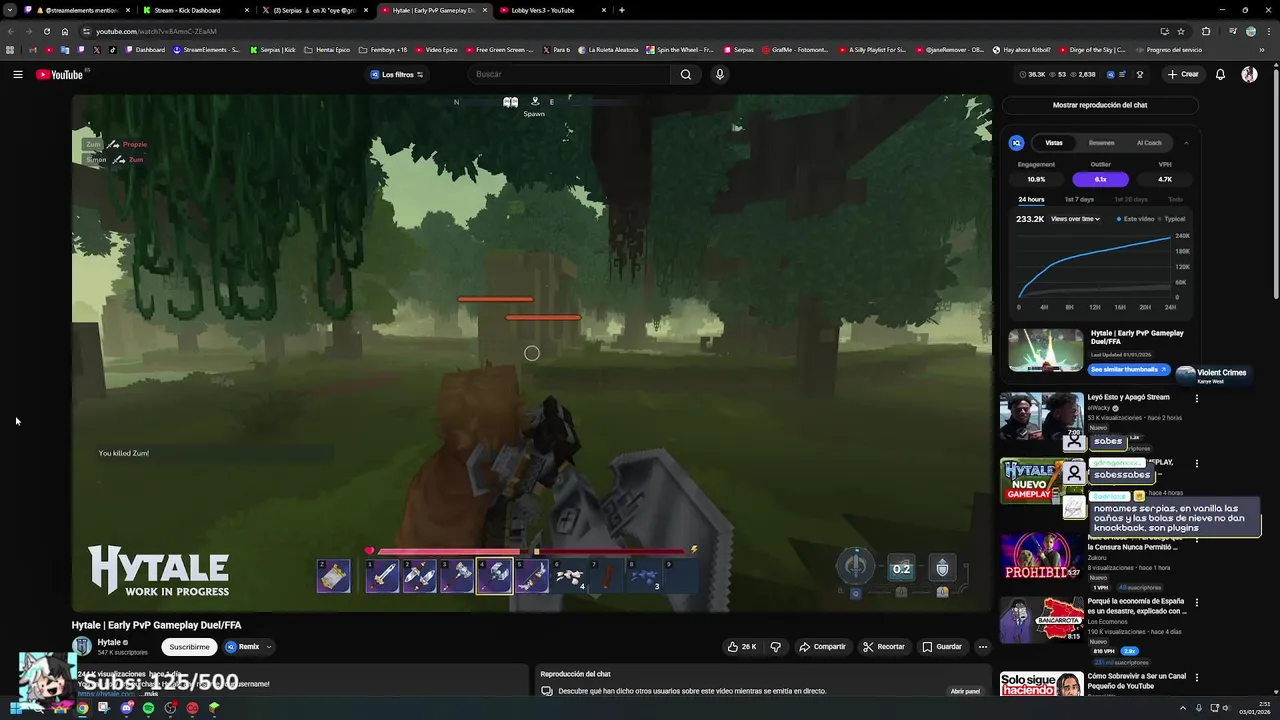The height and width of the screenshot is (720, 1280).
Task: Click the VPH 4.7K value
Action: tap(1165, 179)
